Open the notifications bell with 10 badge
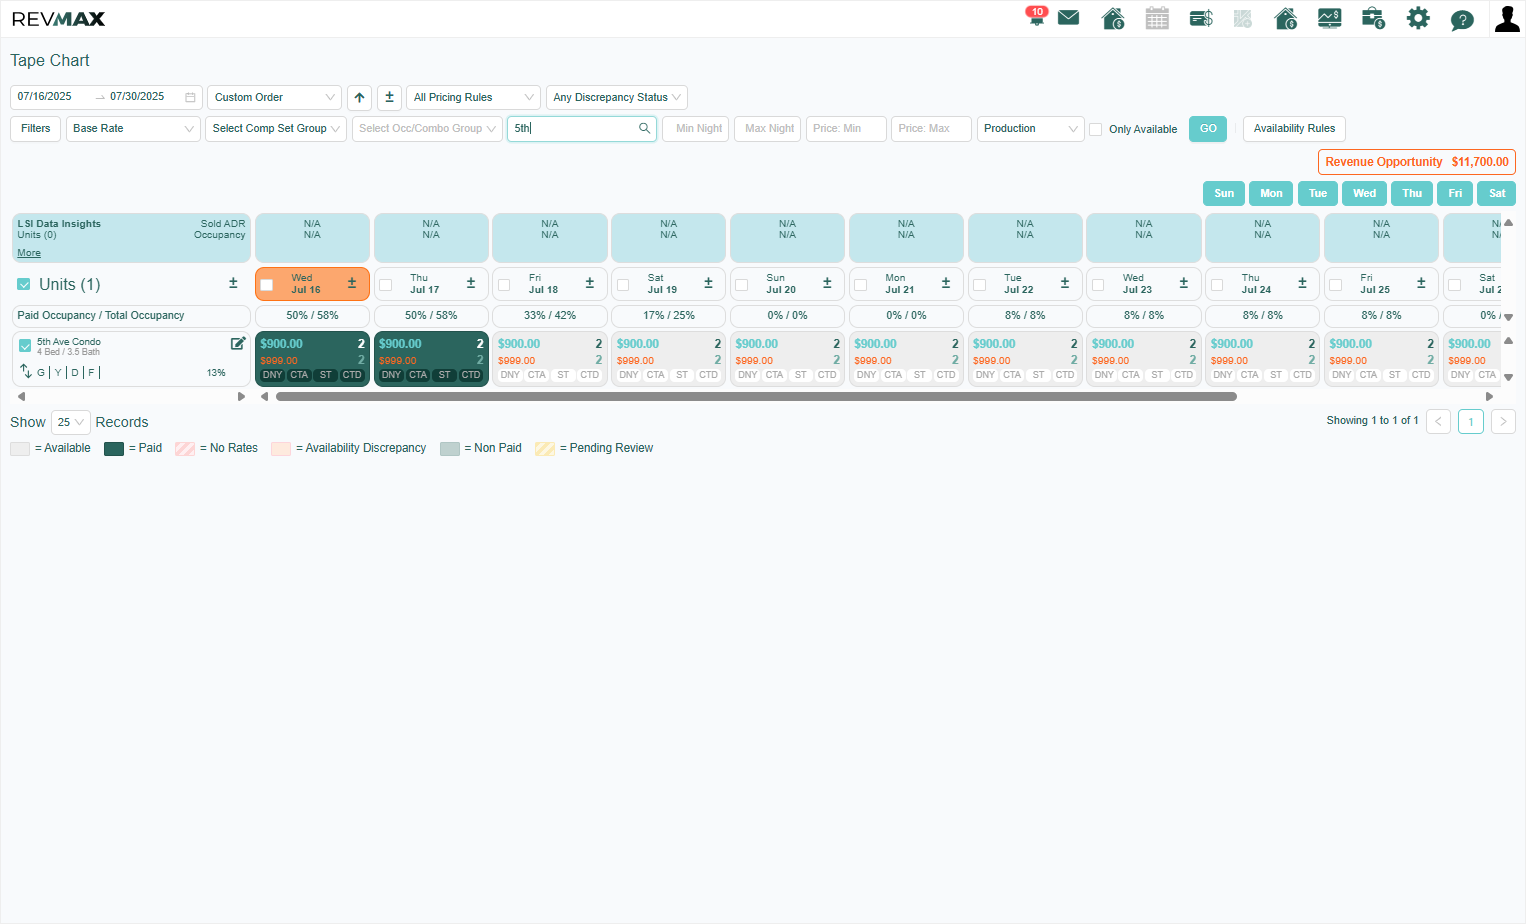Viewport: 1526px width, 924px height. pos(1036,17)
